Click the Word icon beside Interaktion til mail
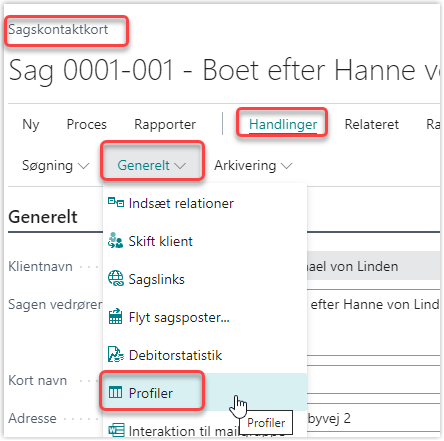Viewport: 444px width, 441px height. [x=116, y=430]
